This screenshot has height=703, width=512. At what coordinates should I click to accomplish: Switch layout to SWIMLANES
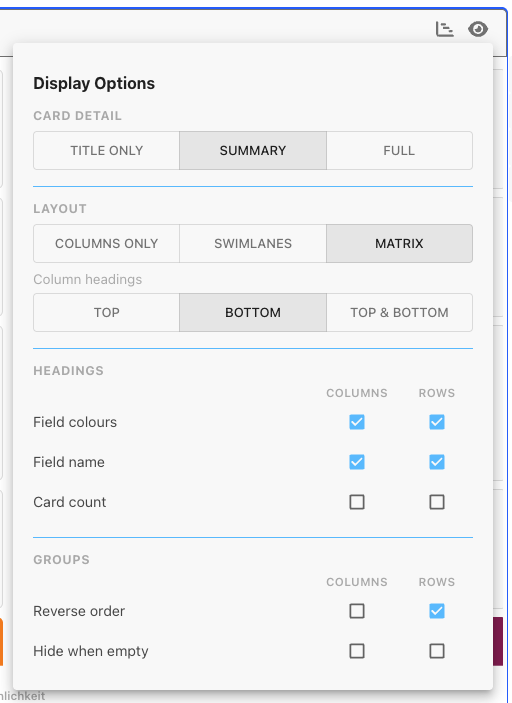click(x=253, y=243)
